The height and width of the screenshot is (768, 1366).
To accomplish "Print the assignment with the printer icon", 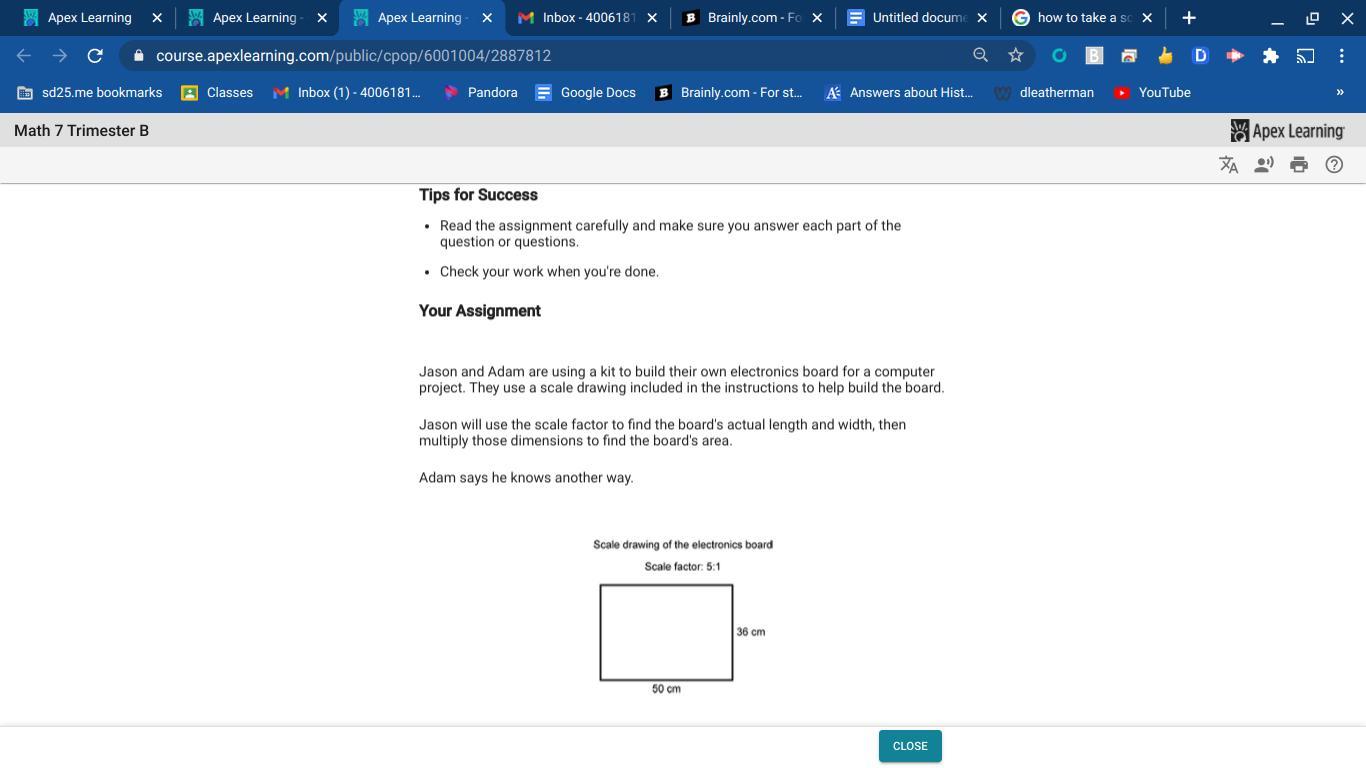I will (1299, 165).
